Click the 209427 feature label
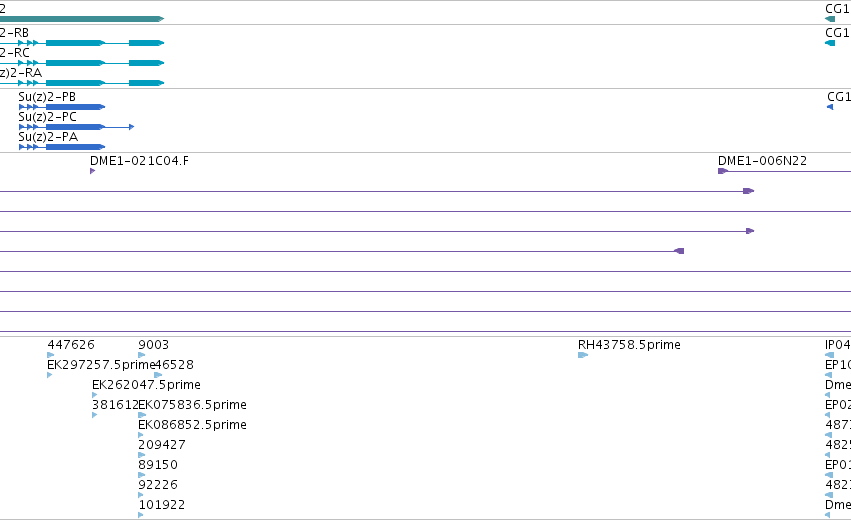This screenshot has width=851, height=520. (162, 445)
